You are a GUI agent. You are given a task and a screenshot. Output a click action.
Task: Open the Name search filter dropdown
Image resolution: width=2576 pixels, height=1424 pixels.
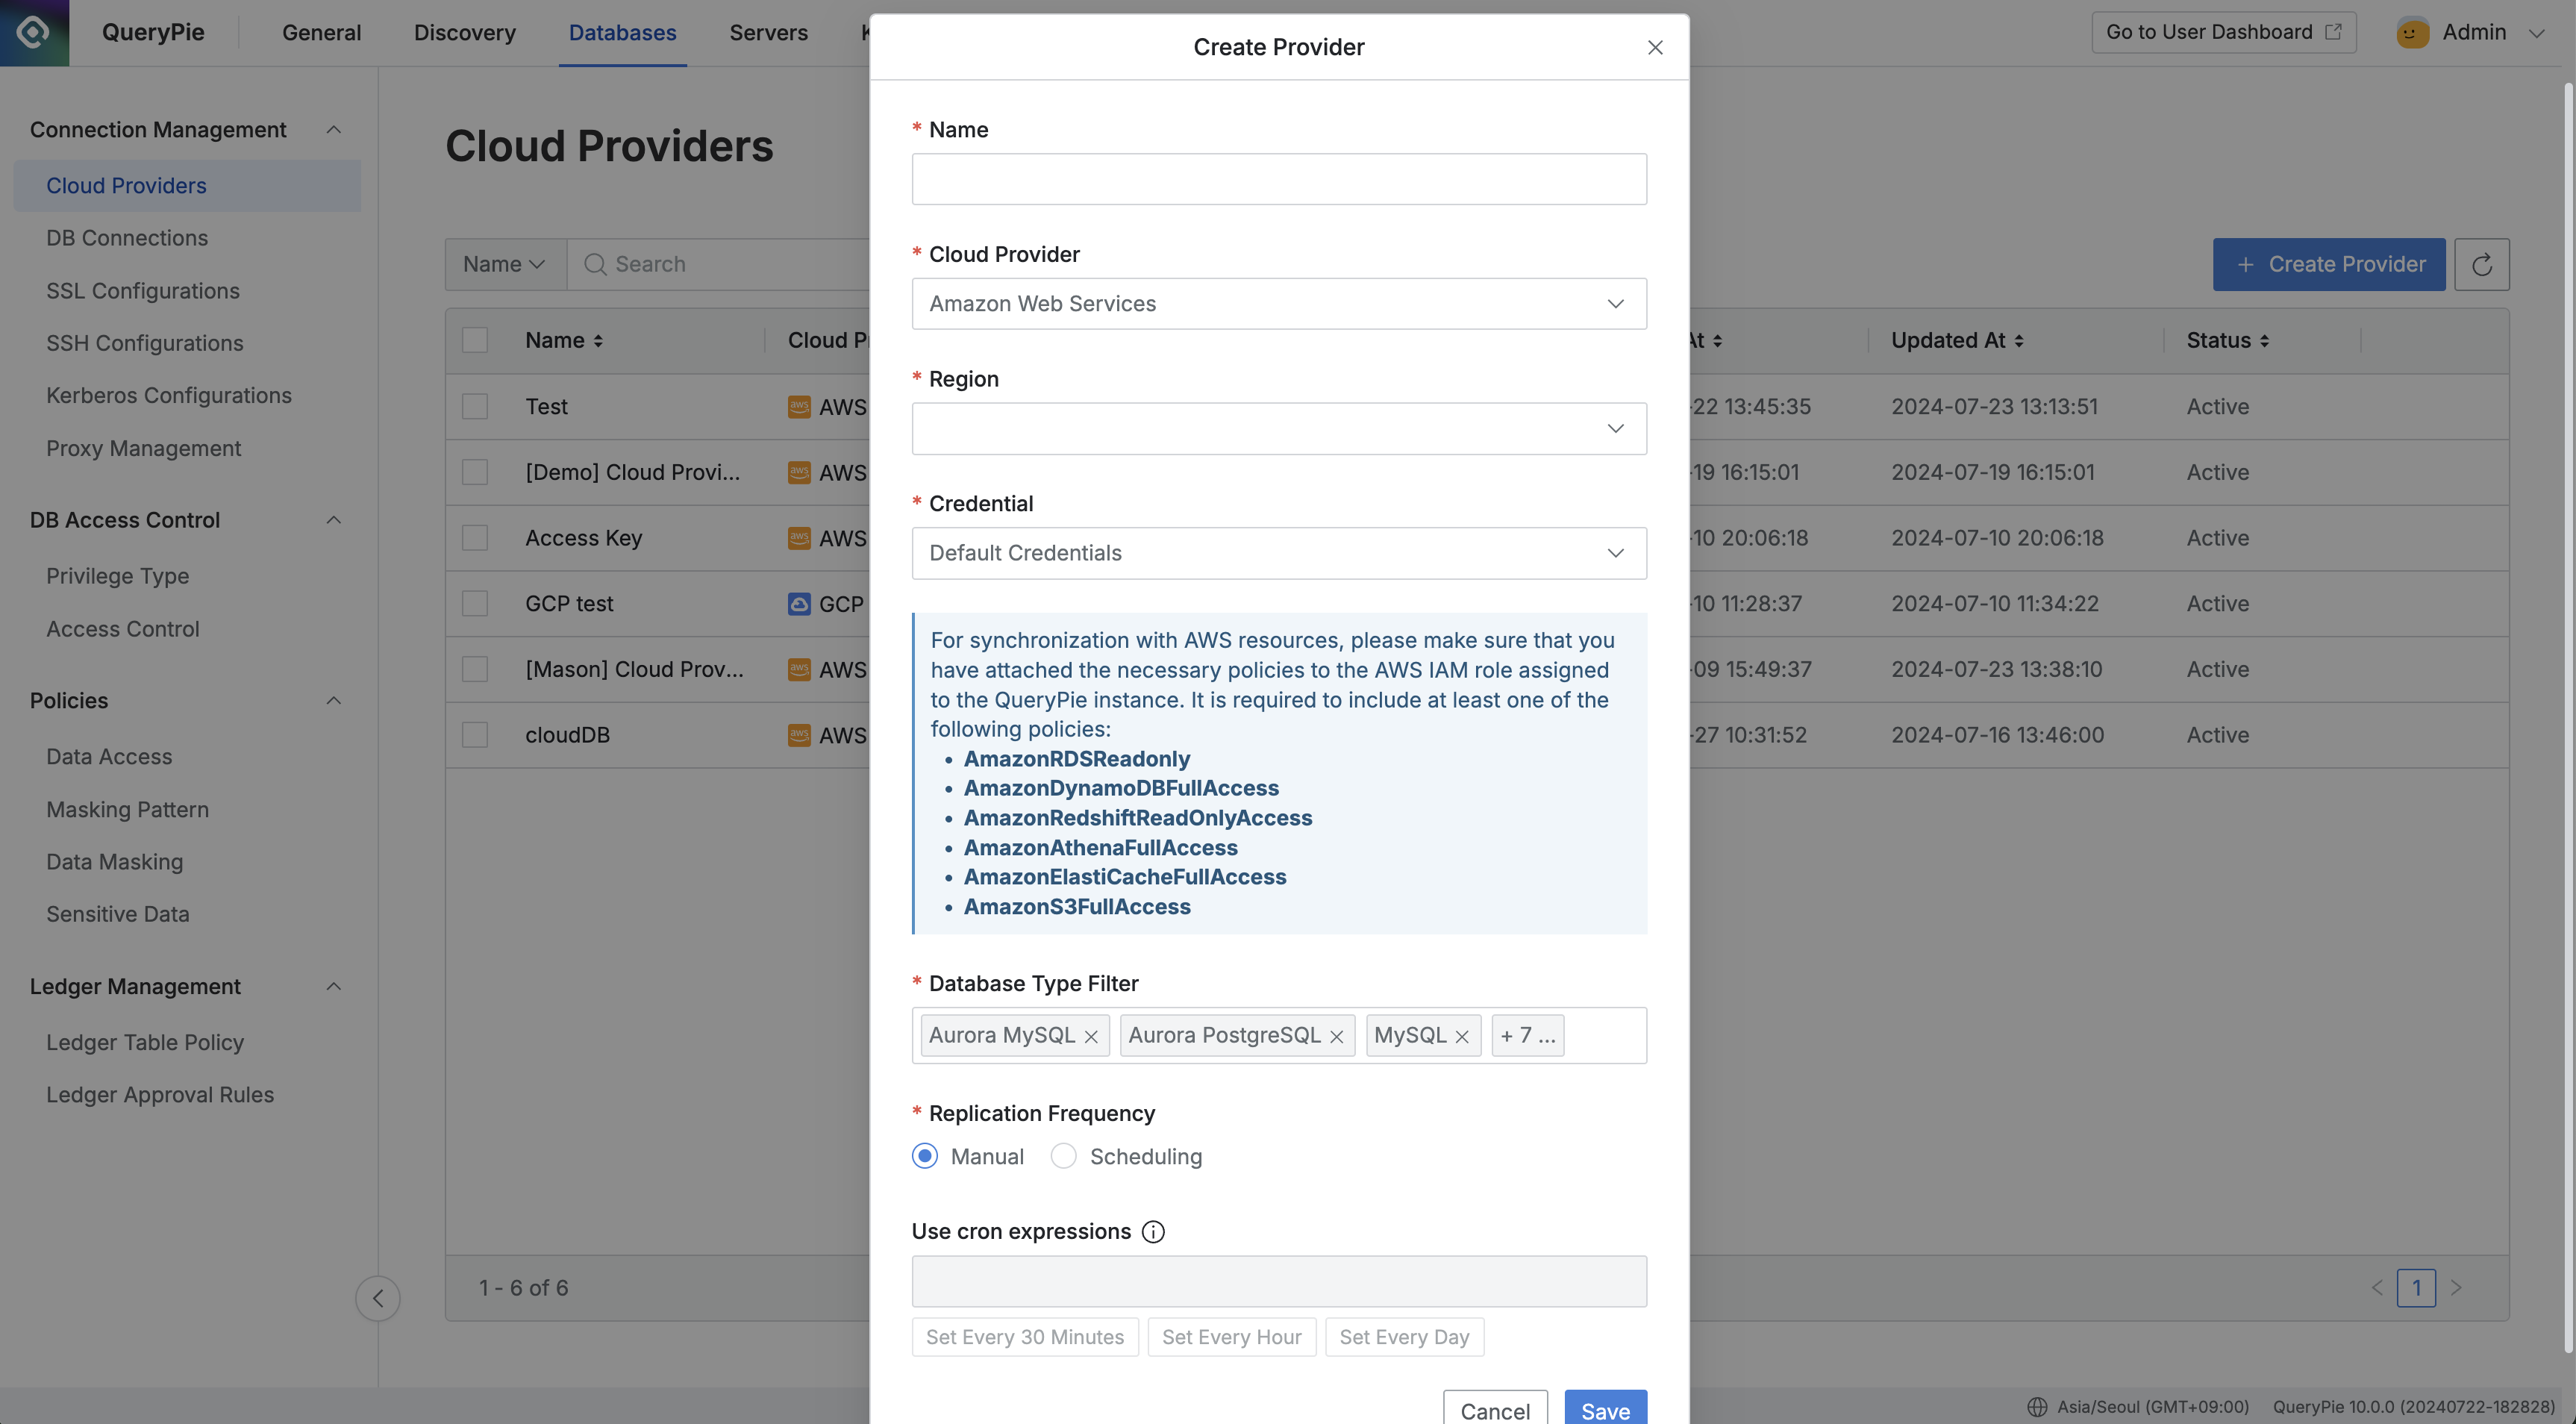point(505,264)
